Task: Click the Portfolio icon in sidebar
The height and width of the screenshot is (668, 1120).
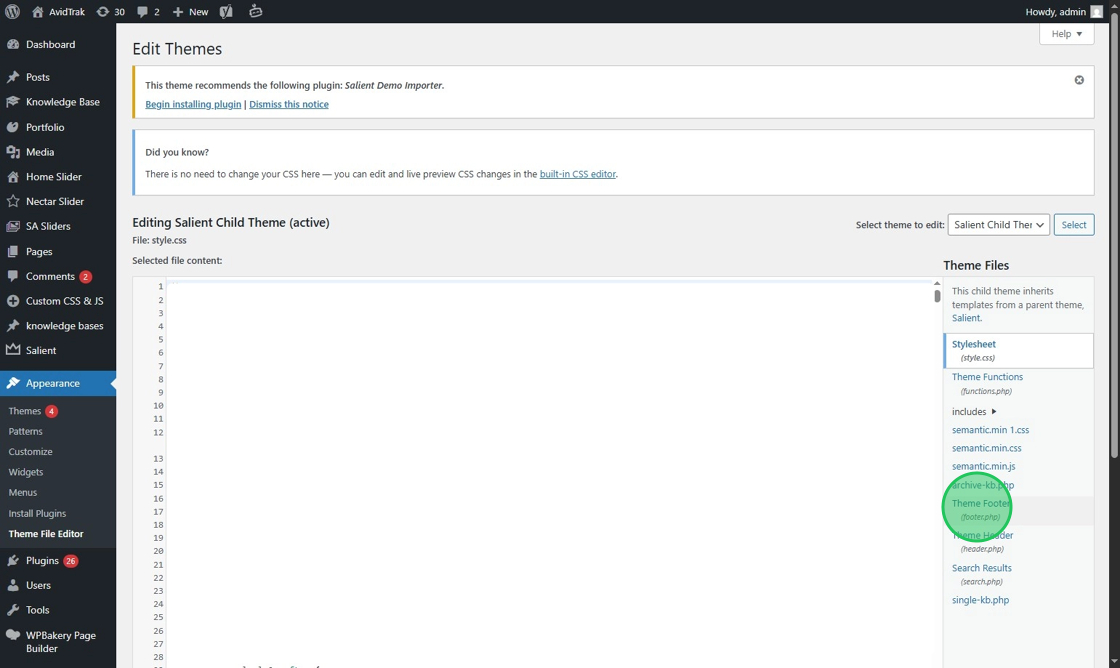Action: (x=13, y=127)
